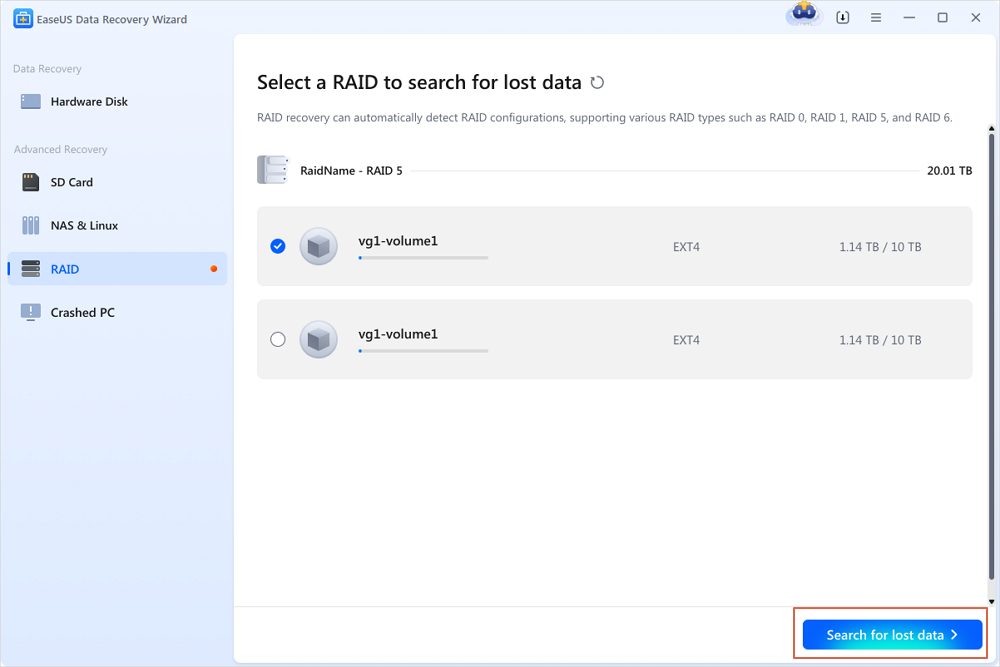Switch to the RAID section
Viewport: 1000px width, 667px height.
[117, 268]
